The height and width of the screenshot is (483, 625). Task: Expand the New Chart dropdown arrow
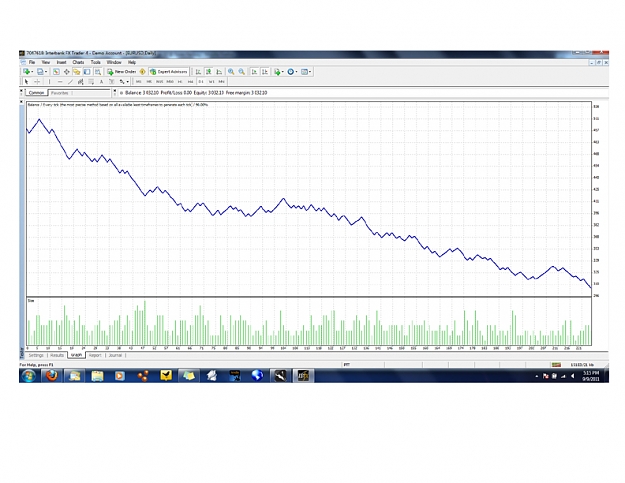coord(32,72)
